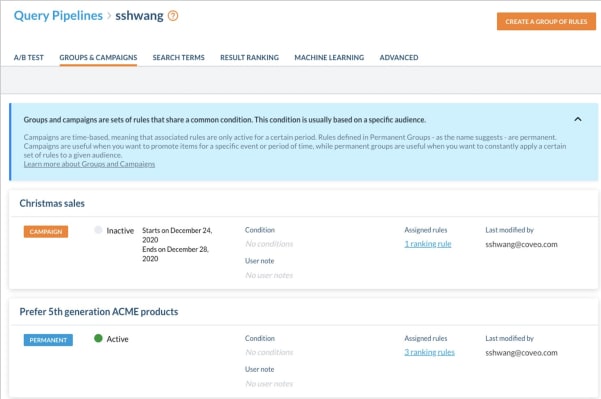601x399 pixels.
Task: Select the ADVANCED tab
Action: pyautogui.click(x=399, y=57)
